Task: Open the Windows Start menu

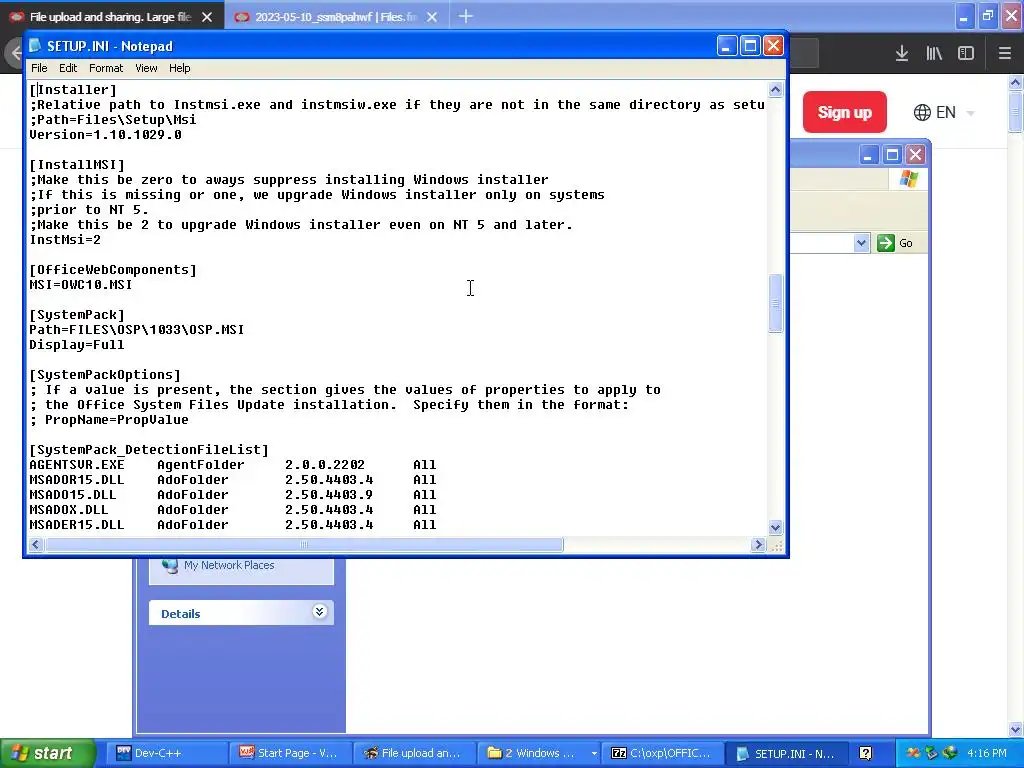Action: [x=47, y=753]
